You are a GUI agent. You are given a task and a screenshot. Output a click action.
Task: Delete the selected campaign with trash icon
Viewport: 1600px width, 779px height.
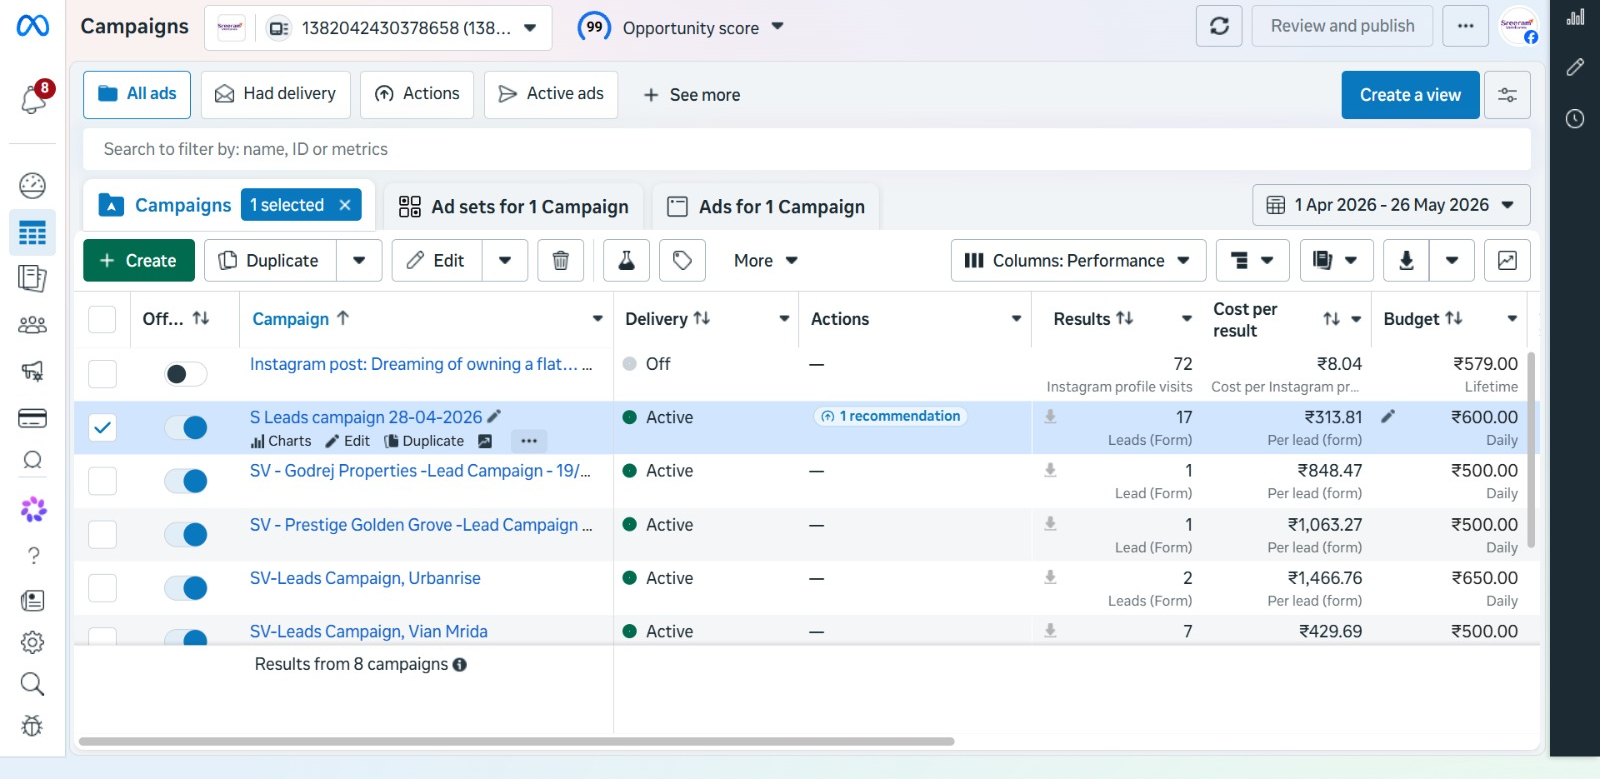tap(561, 261)
